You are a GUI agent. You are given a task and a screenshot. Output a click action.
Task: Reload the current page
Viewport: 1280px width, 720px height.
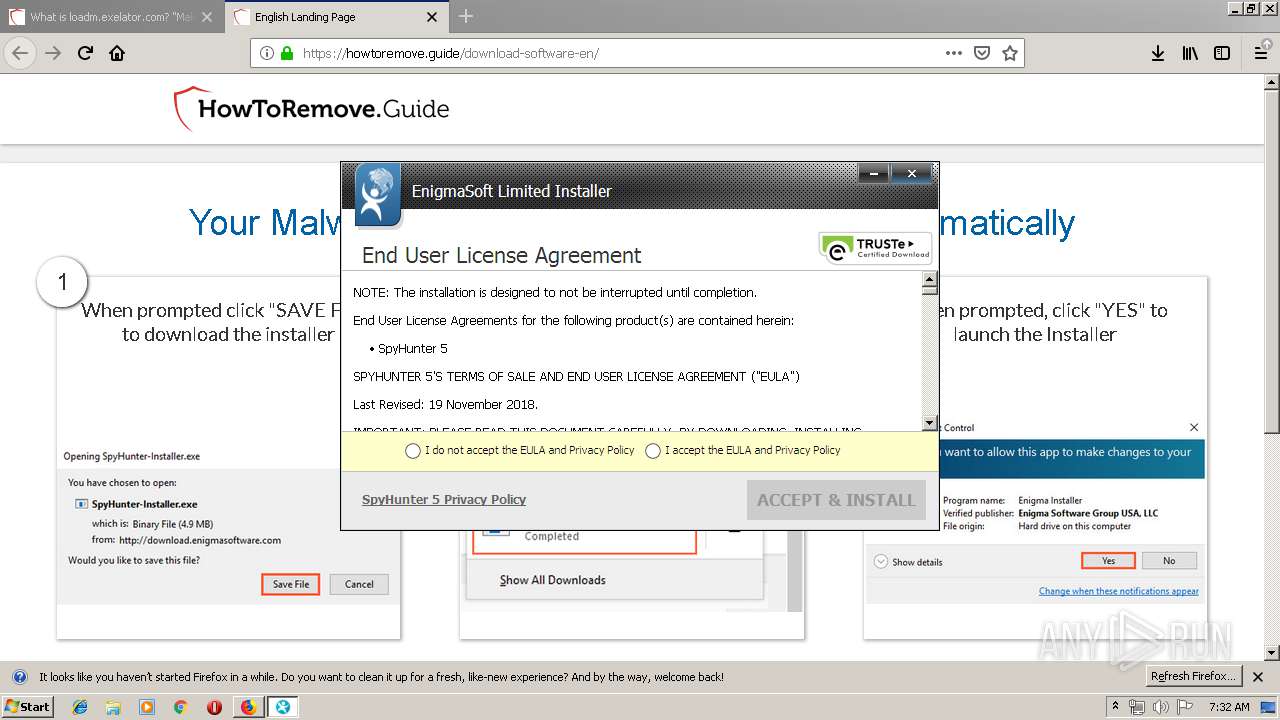(x=86, y=53)
